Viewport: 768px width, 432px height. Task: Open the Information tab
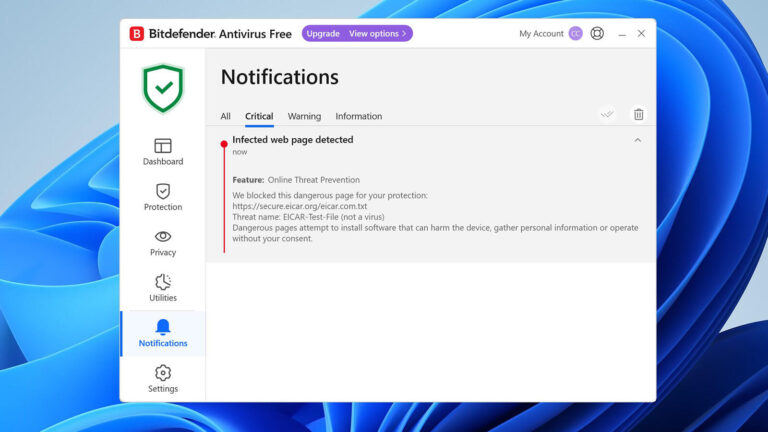click(359, 116)
